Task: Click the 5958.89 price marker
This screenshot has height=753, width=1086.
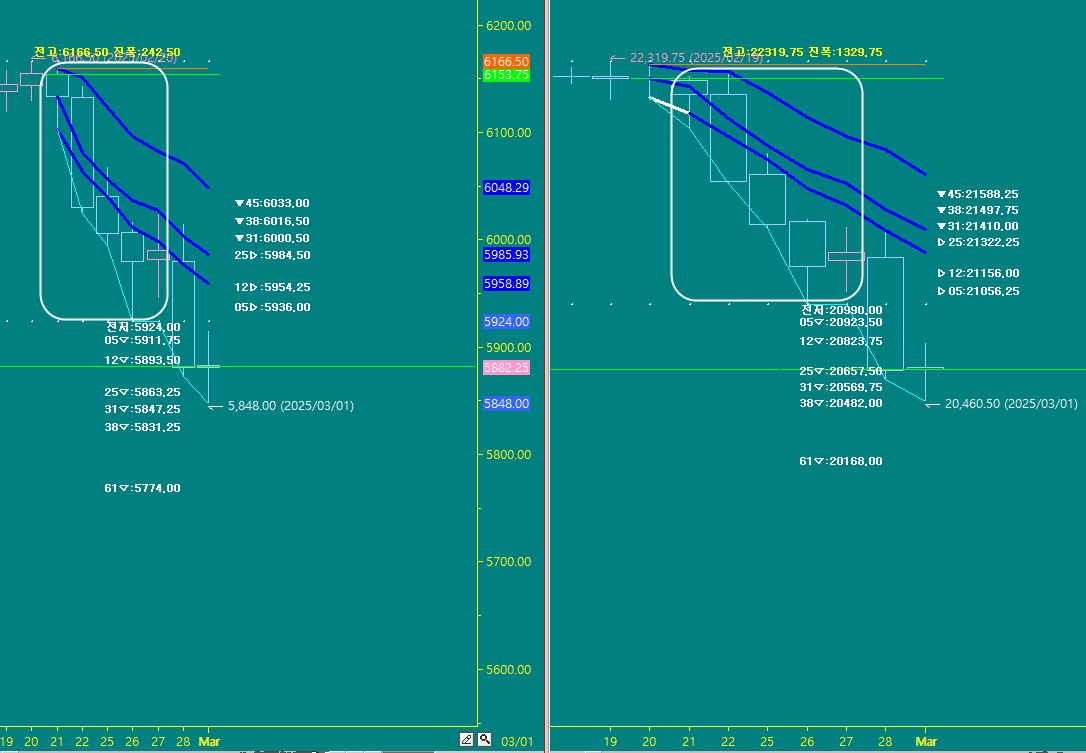Action: (x=505, y=284)
